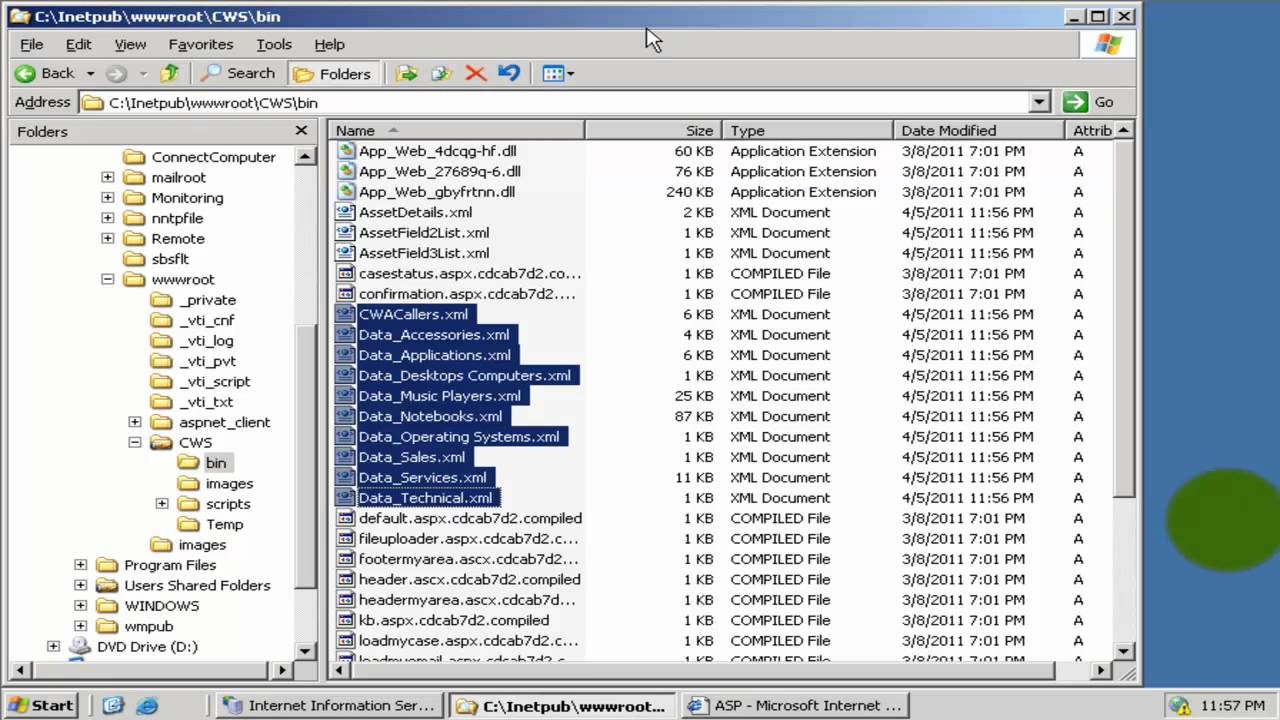1280x720 pixels.
Task: Switch to Internet Information Services taskbar button
Action: point(331,705)
